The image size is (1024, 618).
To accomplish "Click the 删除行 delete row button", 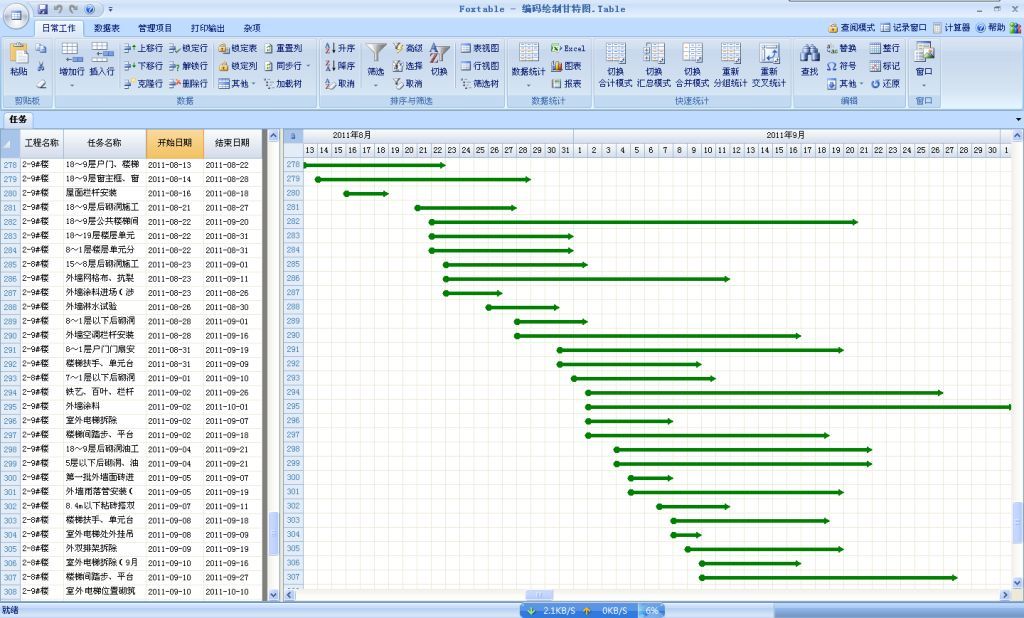I will pos(188,84).
